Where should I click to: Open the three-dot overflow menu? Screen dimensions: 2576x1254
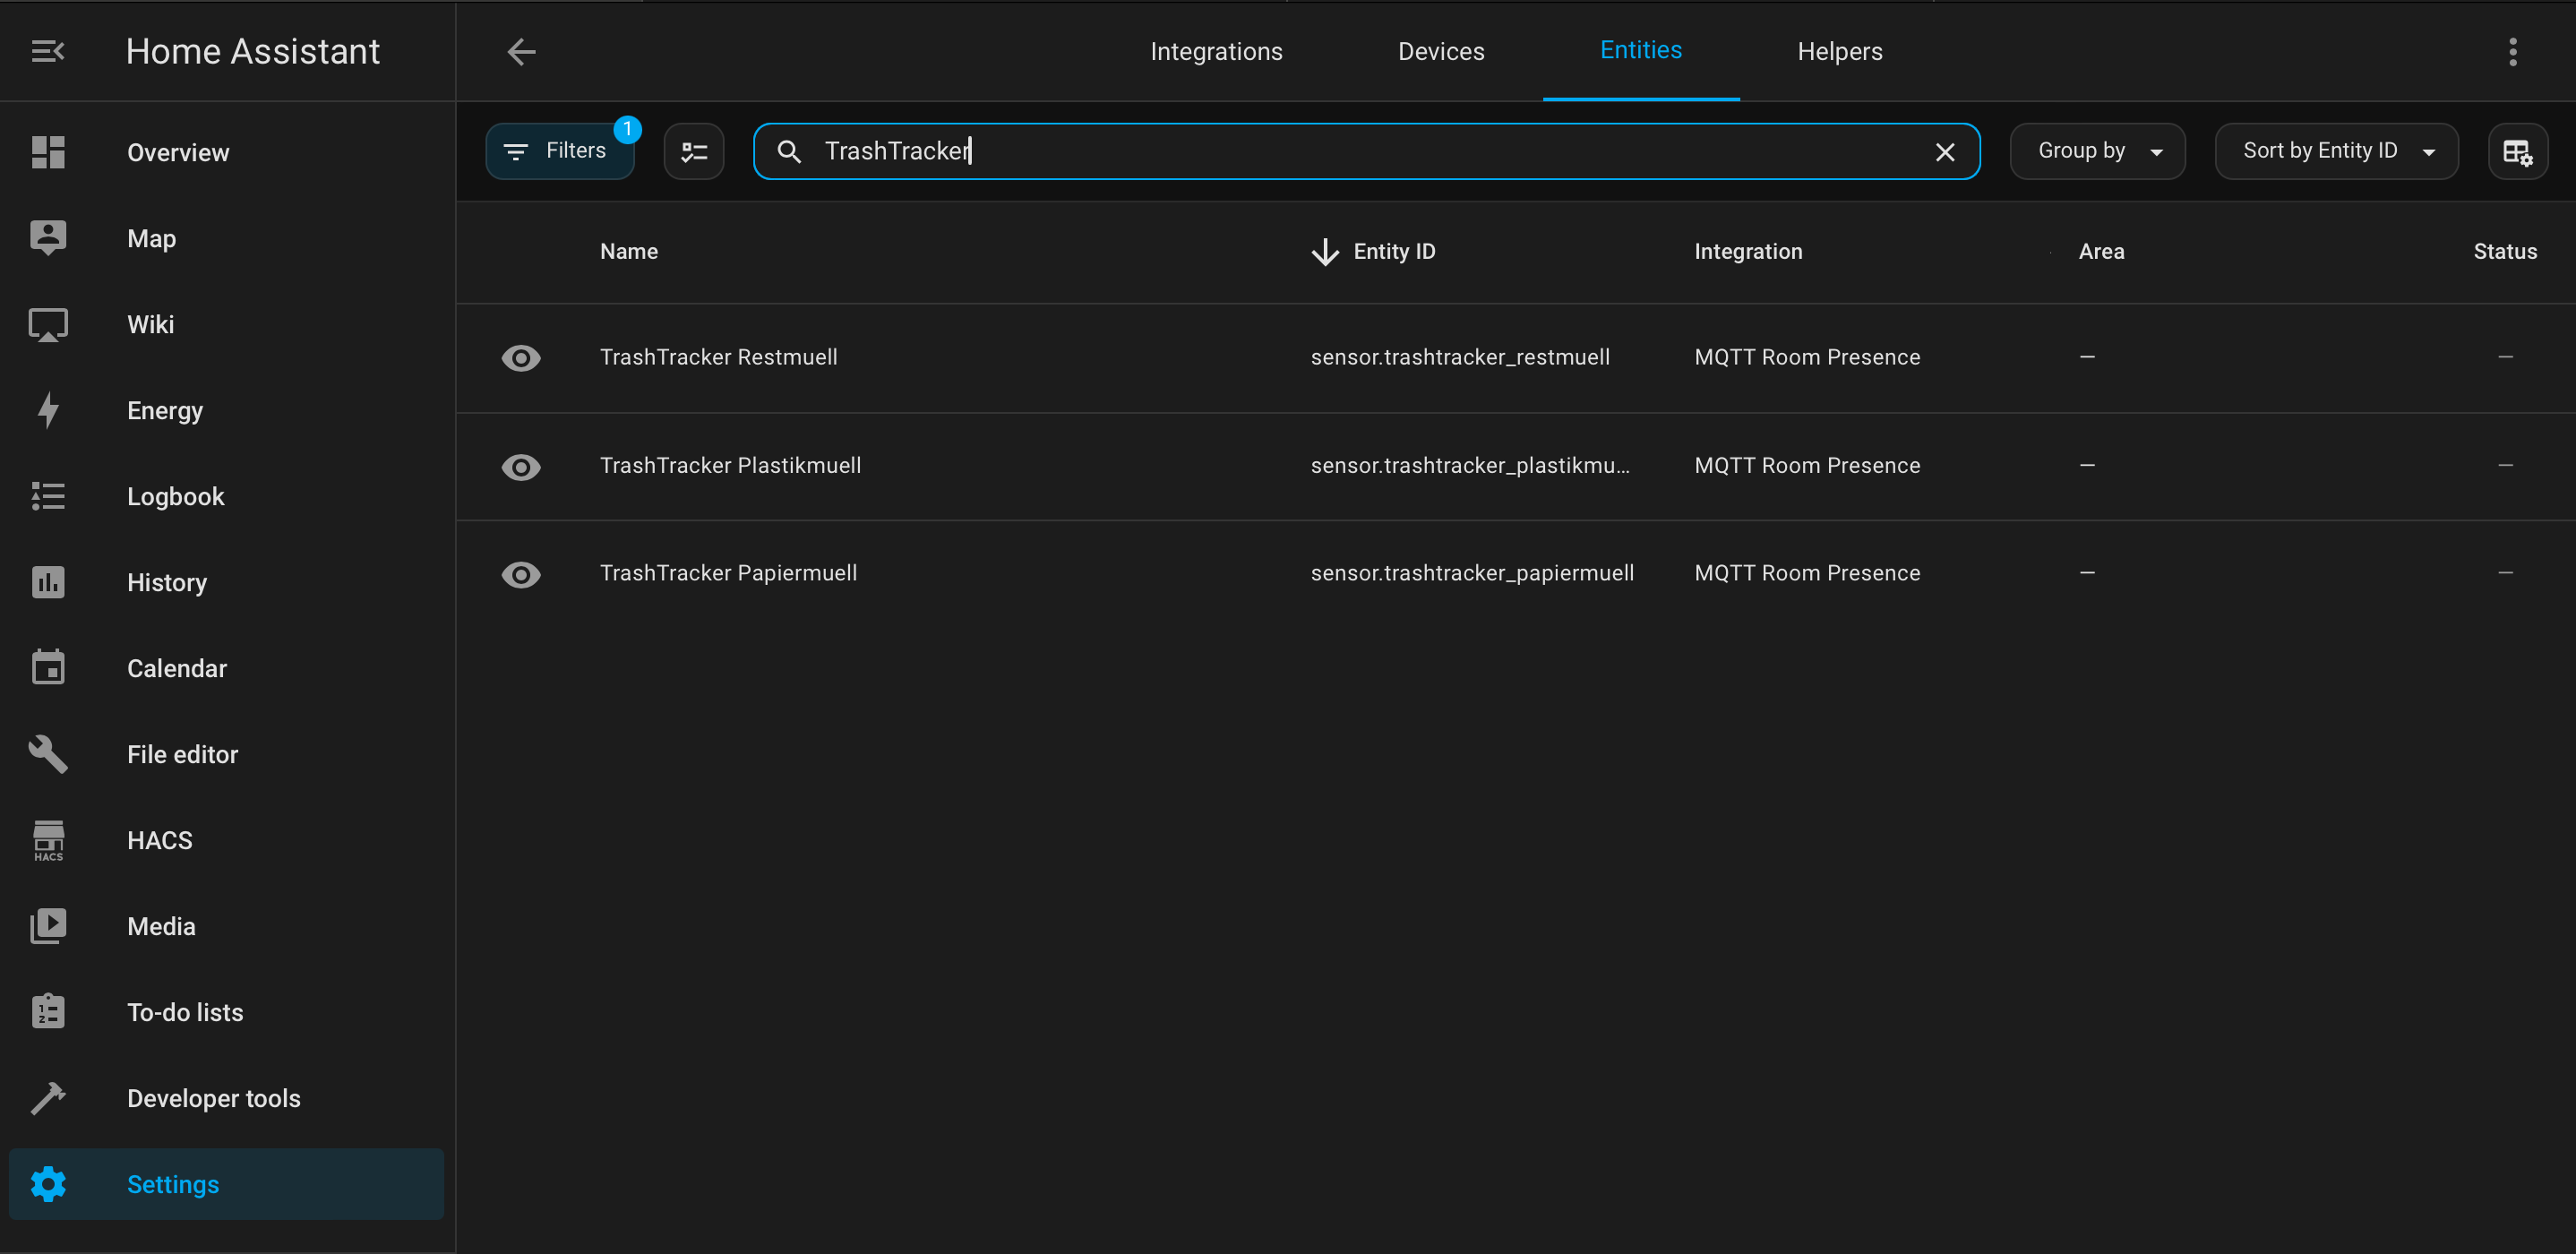(x=2512, y=52)
